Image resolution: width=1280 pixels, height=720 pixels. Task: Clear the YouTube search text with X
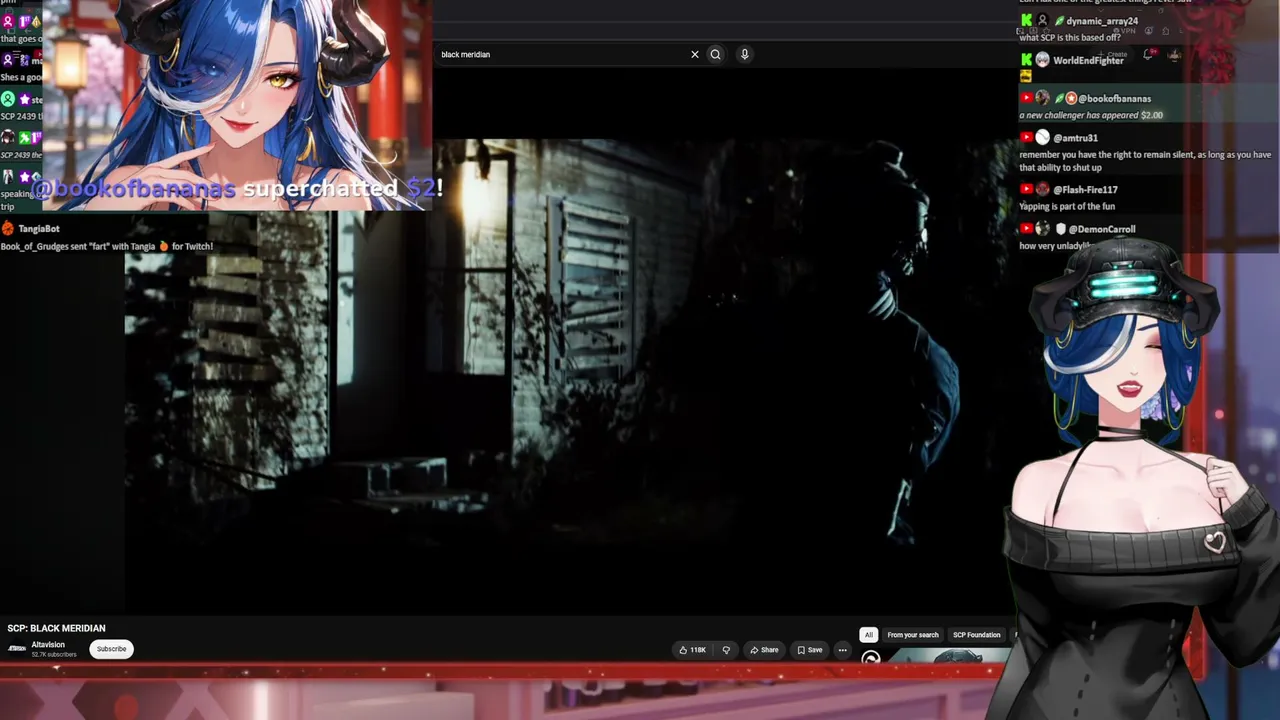tap(695, 54)
